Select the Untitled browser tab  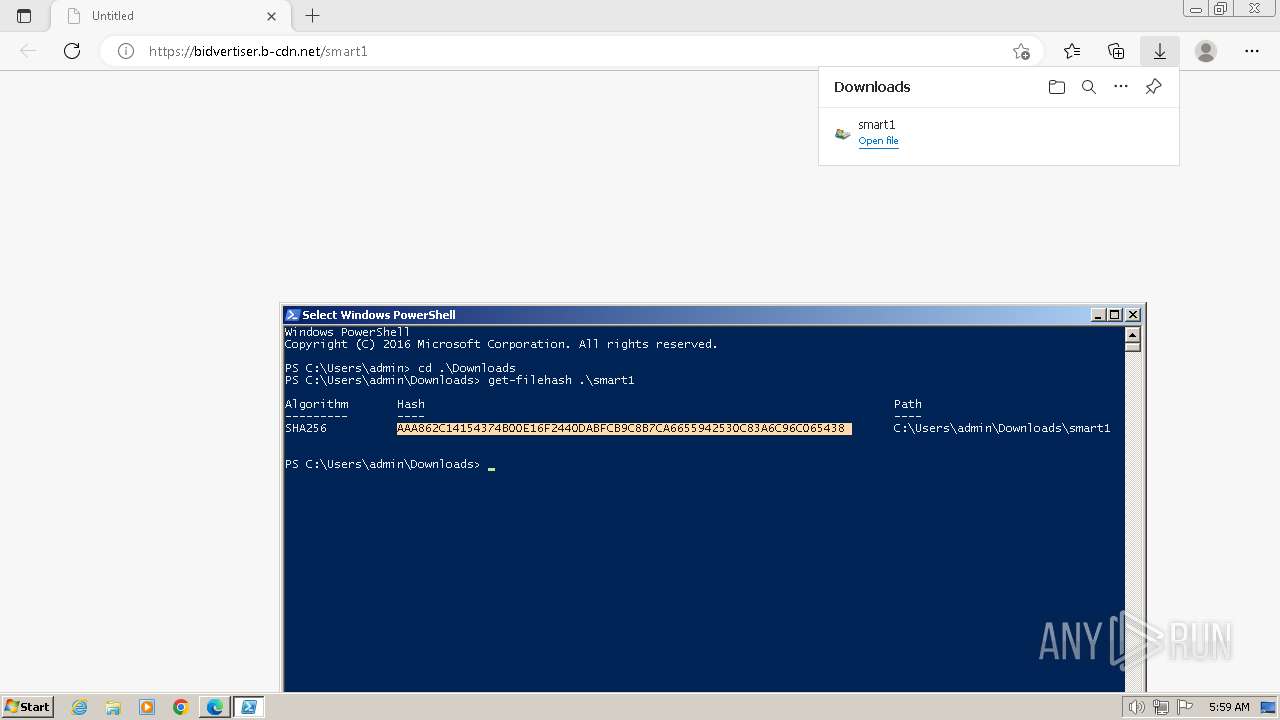click(x=170, y=16)
